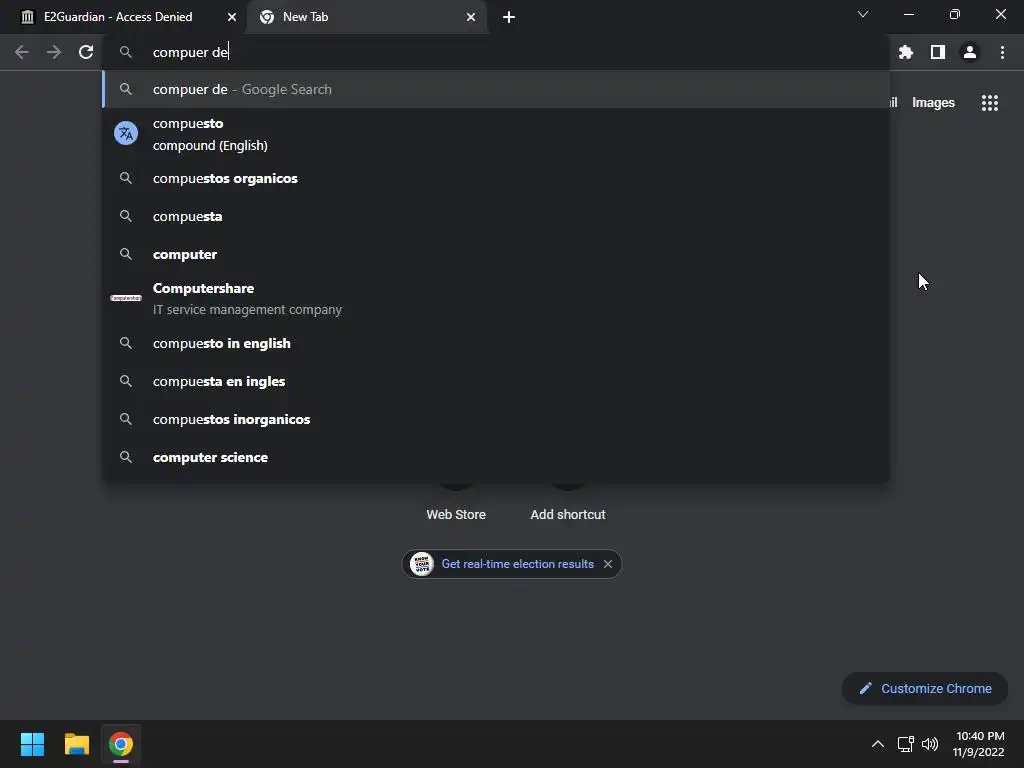
Task: Open the tab search chevron
Action: click(863, 14)
